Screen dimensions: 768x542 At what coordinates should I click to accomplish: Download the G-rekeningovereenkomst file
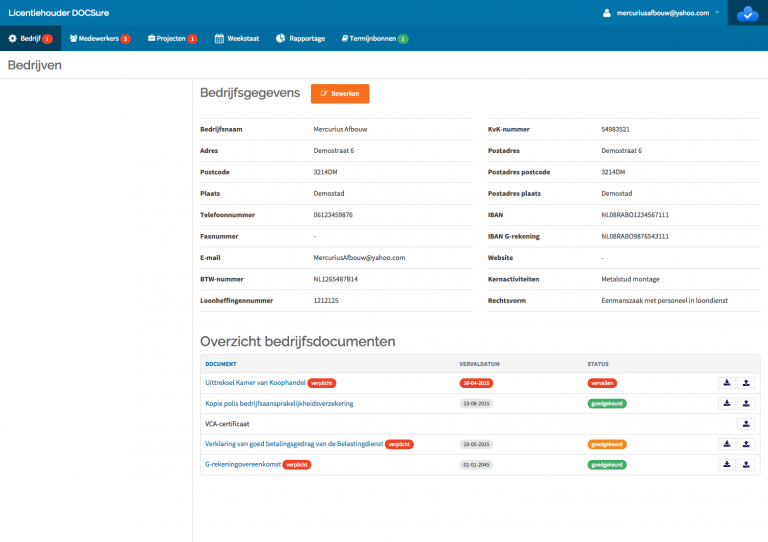click(727, 464)
